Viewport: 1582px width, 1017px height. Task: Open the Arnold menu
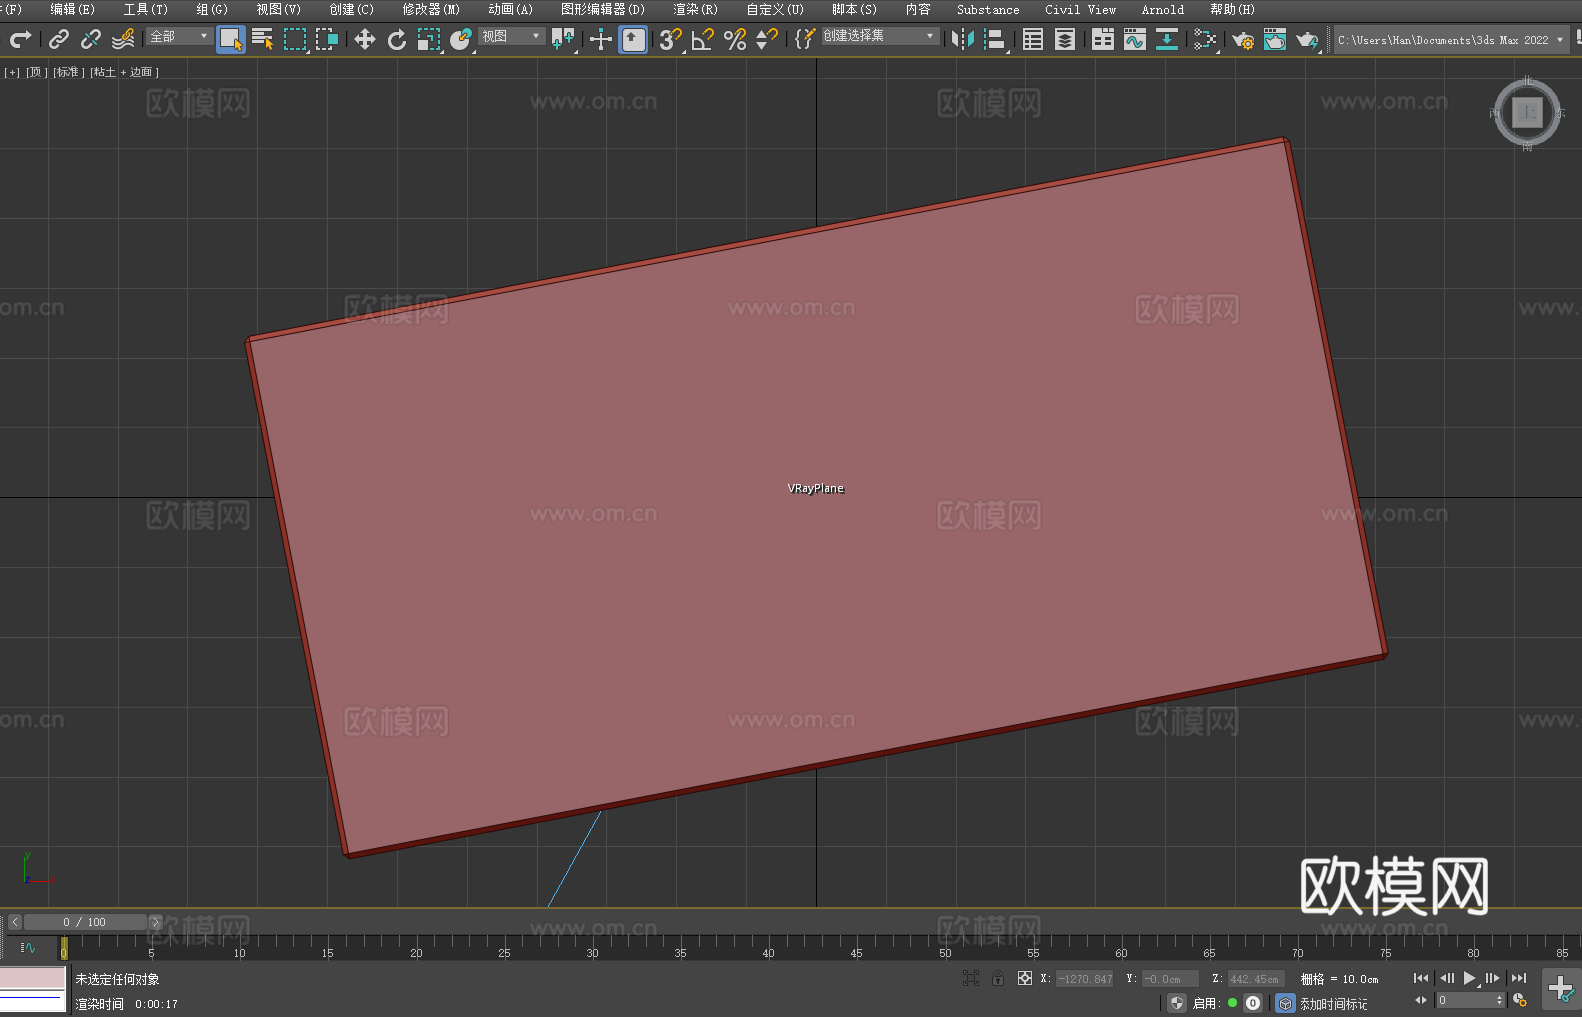coord(1163,9)
